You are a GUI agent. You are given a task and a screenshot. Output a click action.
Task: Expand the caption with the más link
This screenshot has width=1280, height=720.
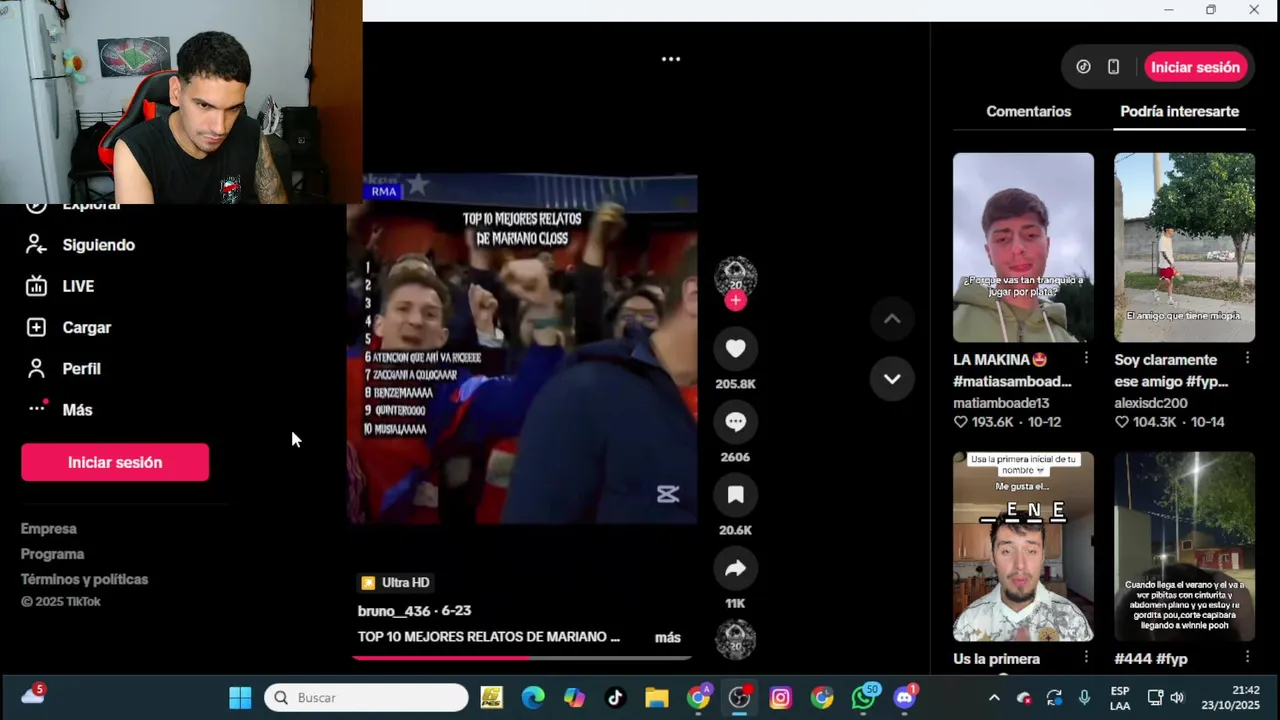click(667, 637)
